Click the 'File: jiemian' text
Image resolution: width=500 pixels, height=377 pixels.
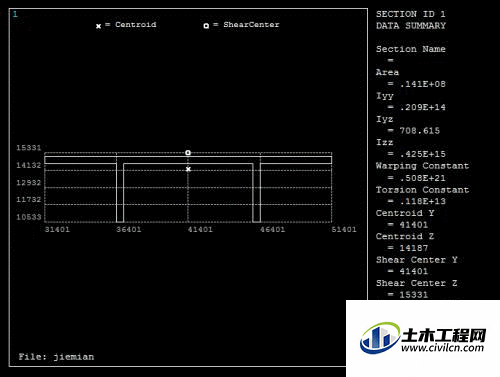pos(56,357)
